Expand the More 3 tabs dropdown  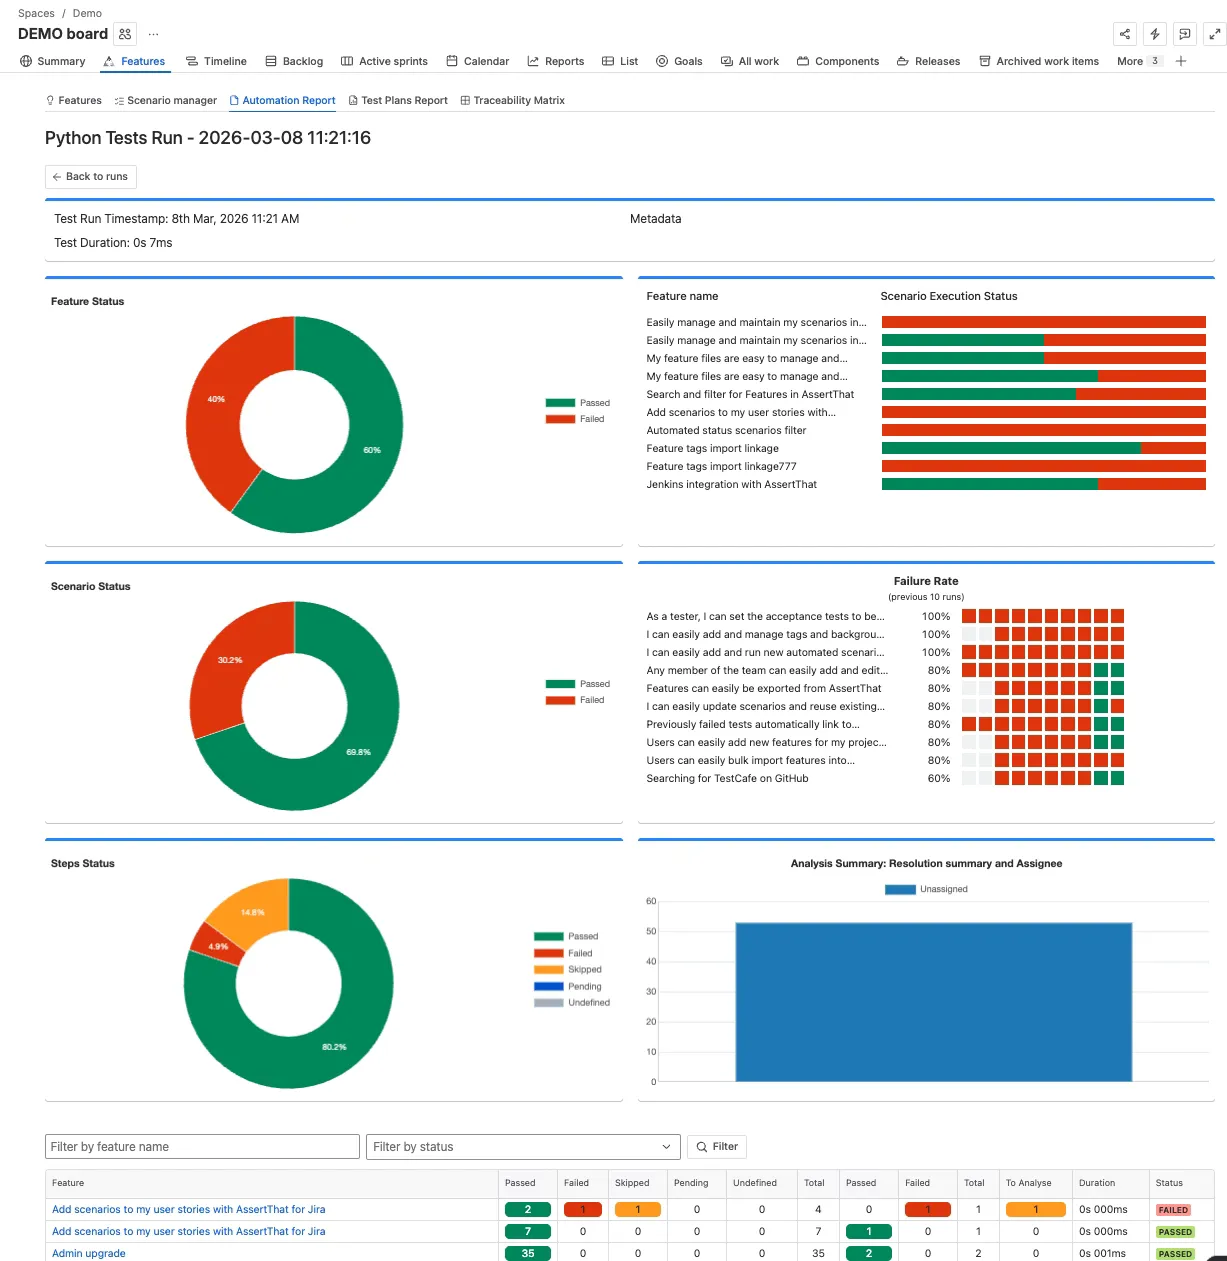[1139, 61]
